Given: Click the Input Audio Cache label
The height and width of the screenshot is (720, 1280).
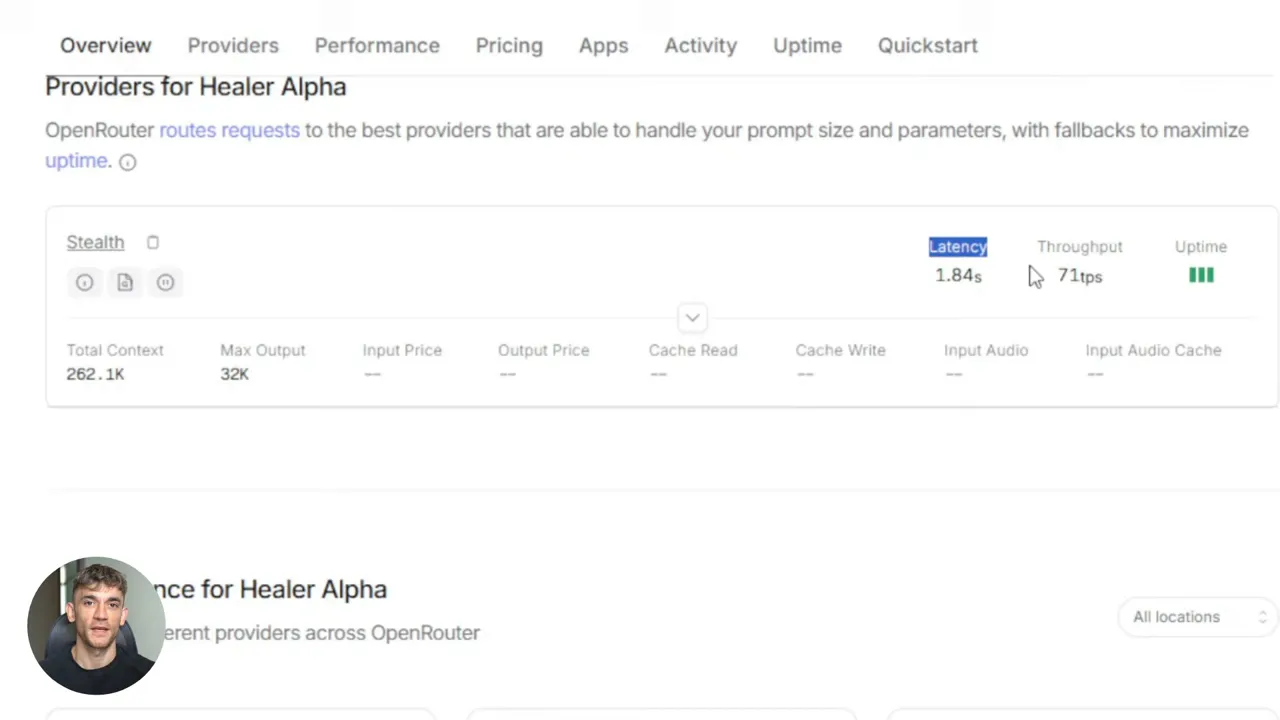Looking at the screenshot, I should (x=1153, y=350).
